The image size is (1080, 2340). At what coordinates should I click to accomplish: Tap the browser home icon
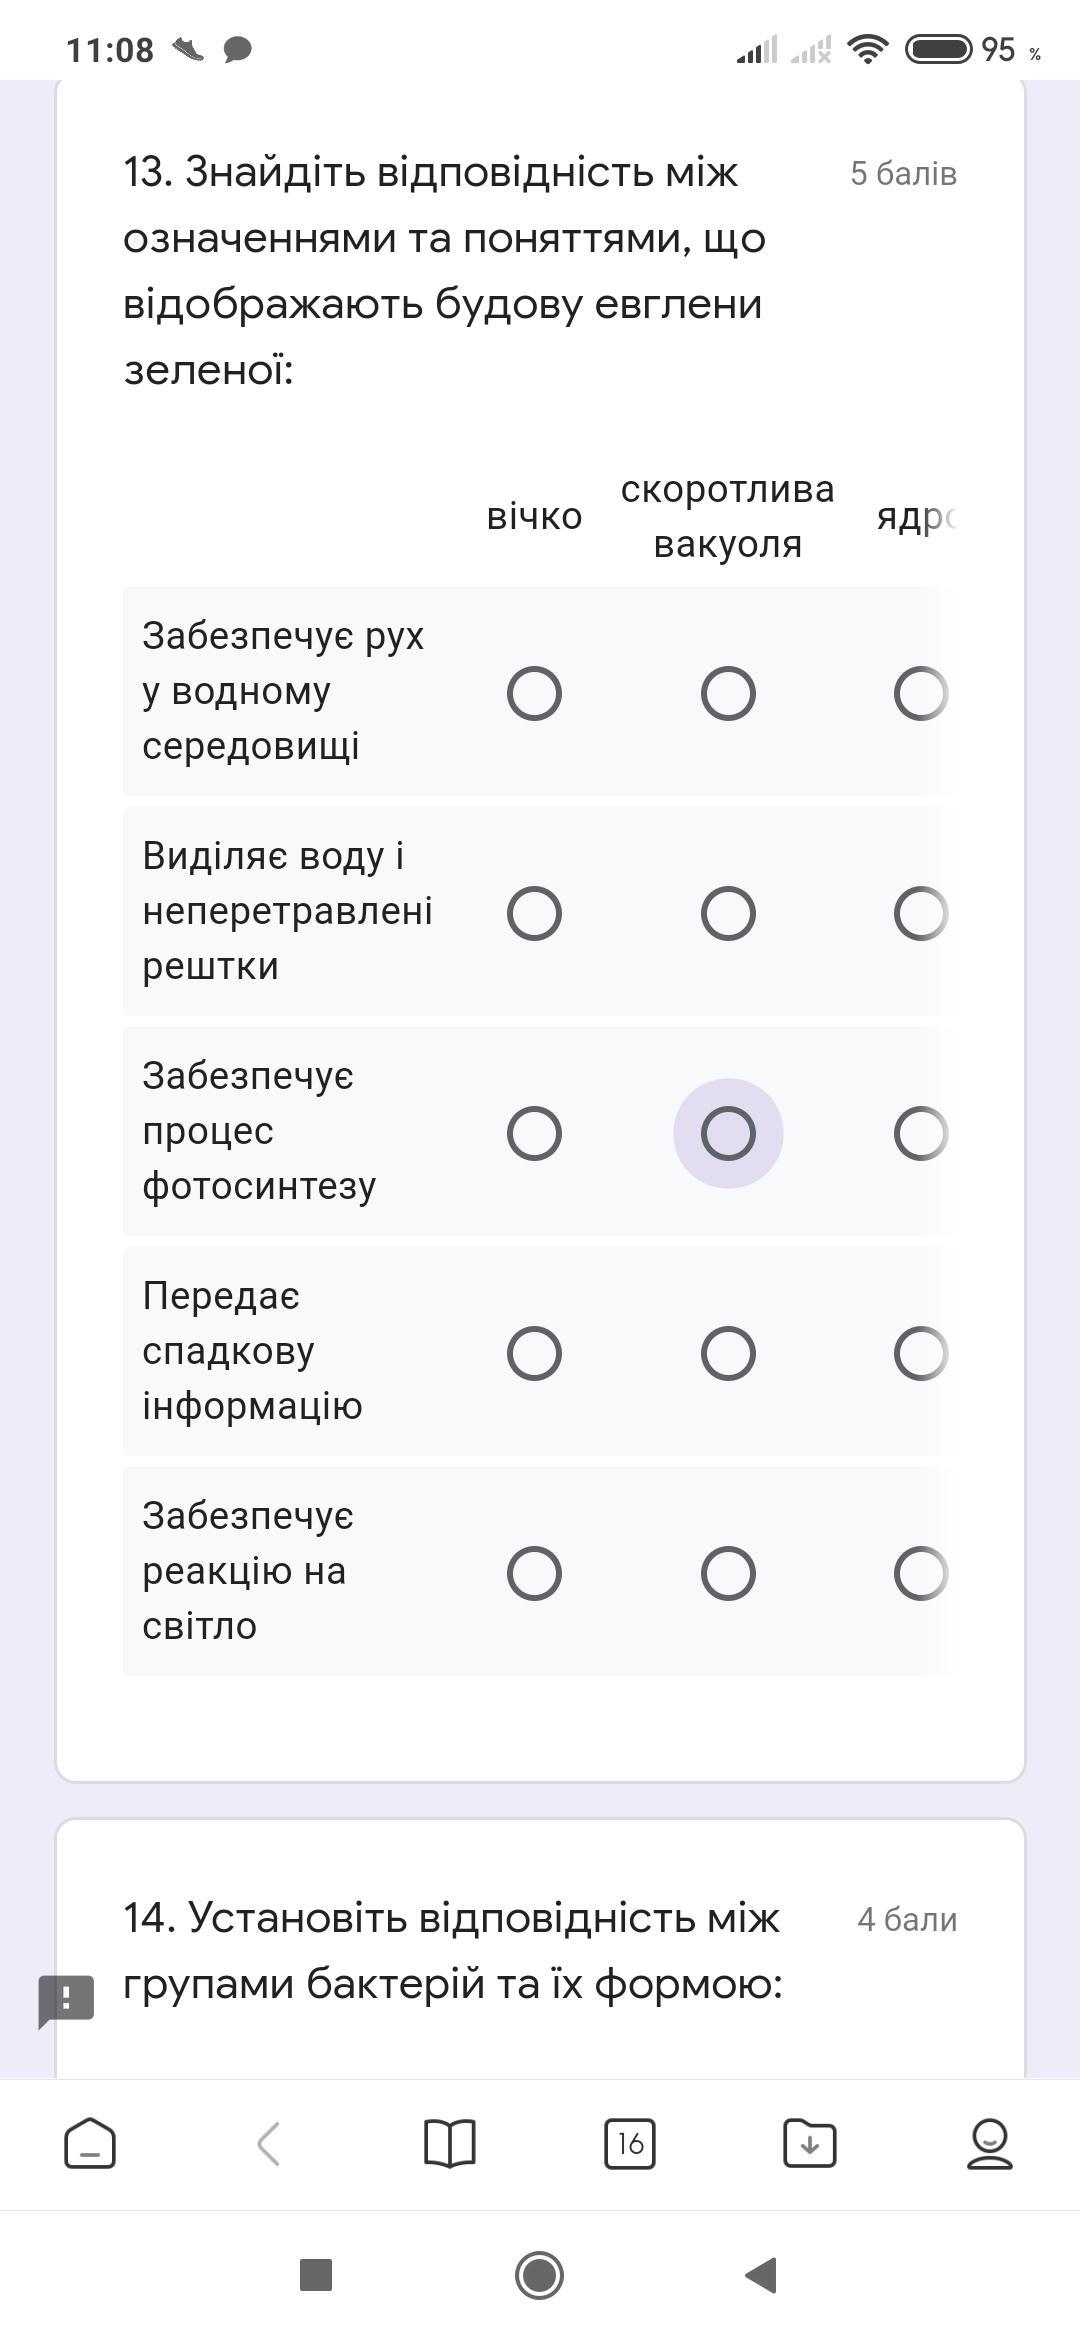click(90, 2144)
